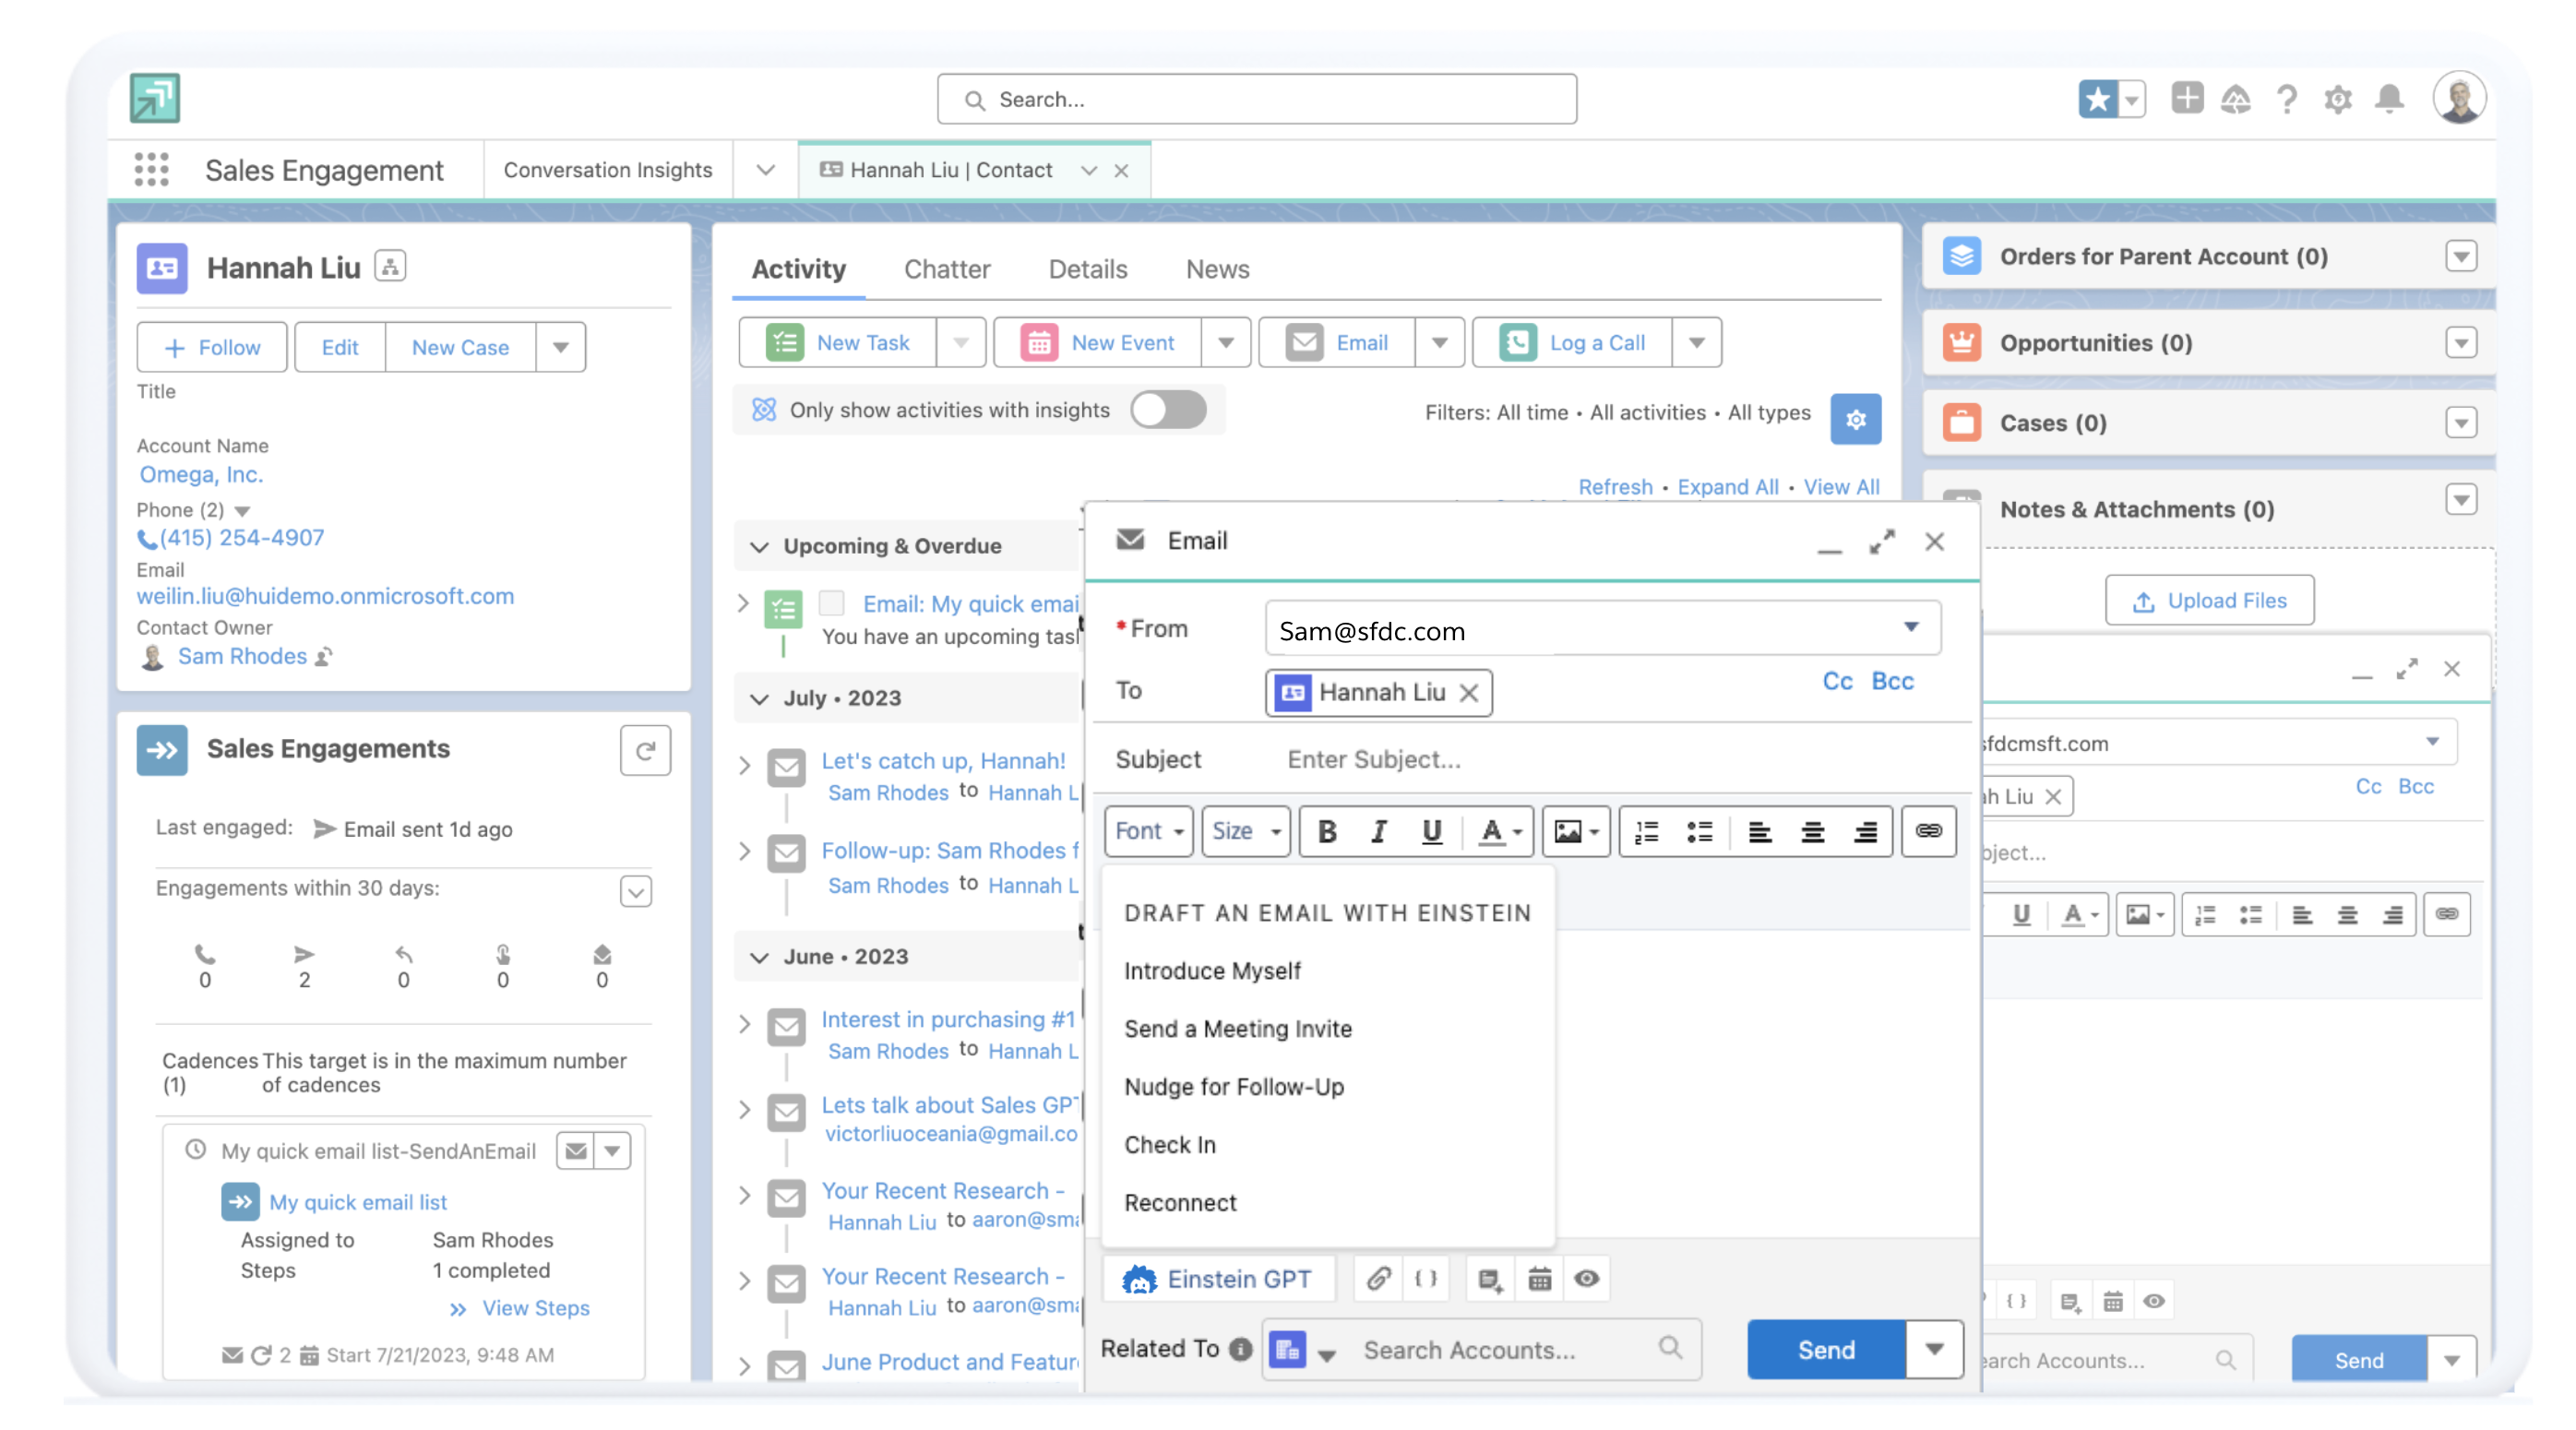Viewport: 2576px width, 1430px height.
Task: Check the Email: My quick email task checkbox
Action: [832, 602]
